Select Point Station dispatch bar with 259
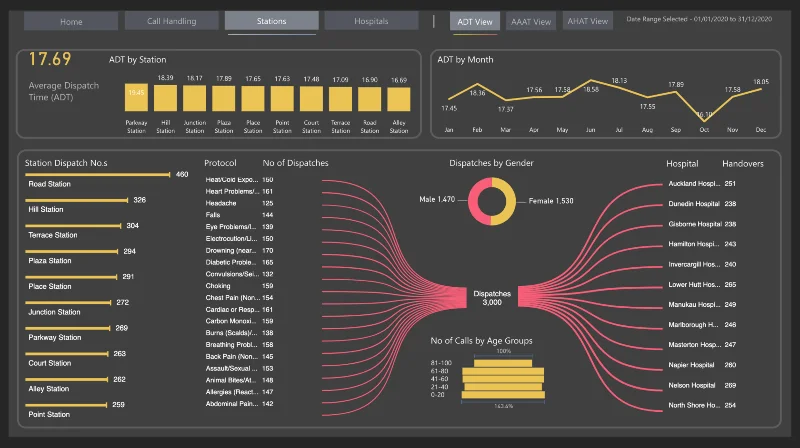The image size is (800, 448). coord(66,405)
